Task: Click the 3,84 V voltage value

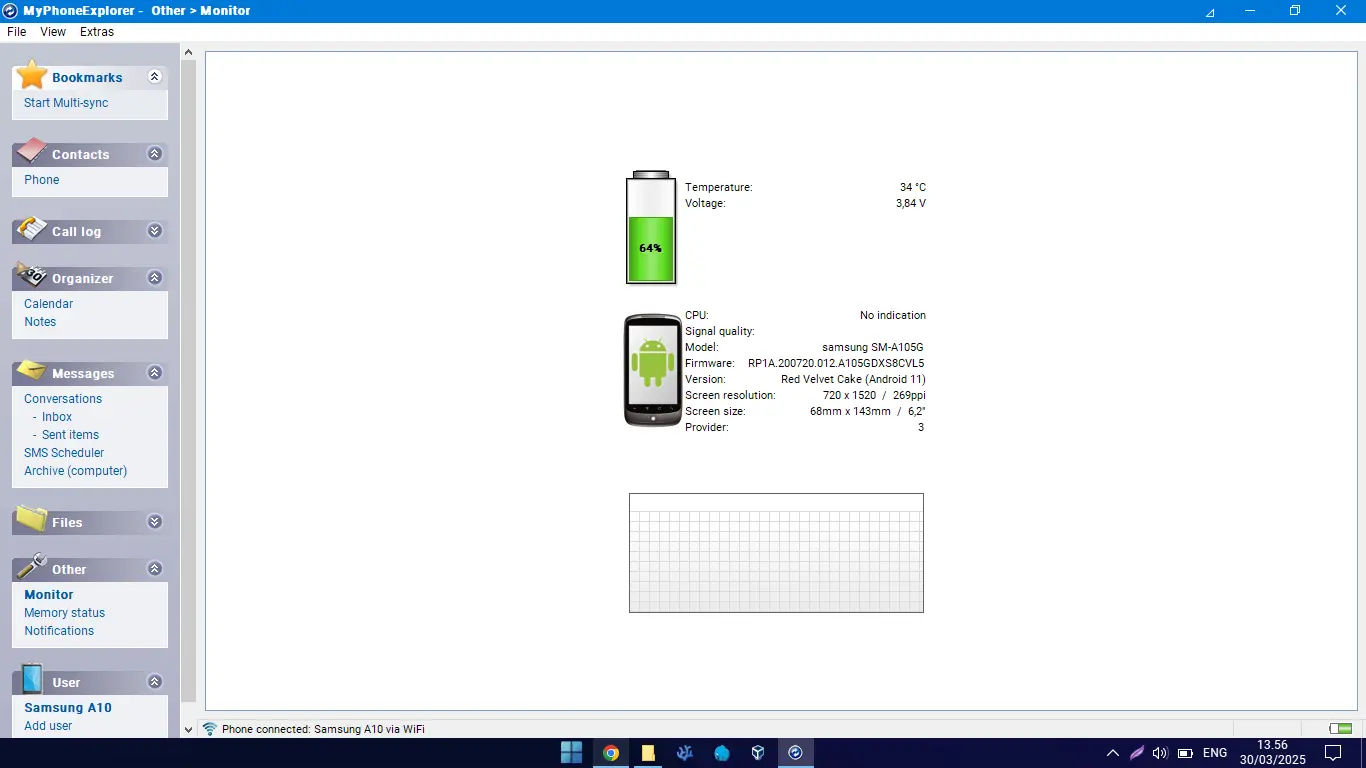Action: coord(911,203)
